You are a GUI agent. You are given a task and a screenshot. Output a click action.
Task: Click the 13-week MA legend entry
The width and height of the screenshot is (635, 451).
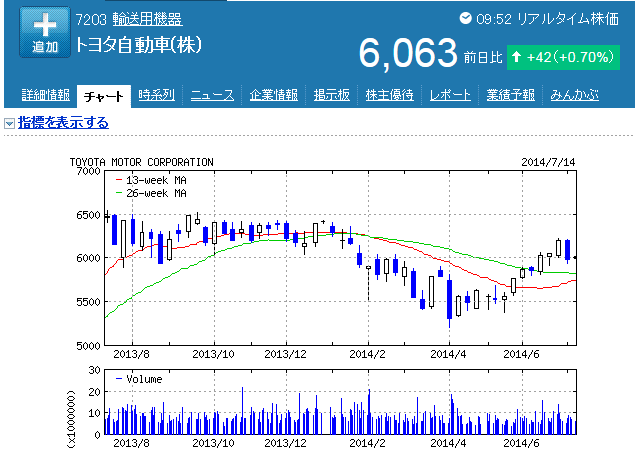[151, 180]
